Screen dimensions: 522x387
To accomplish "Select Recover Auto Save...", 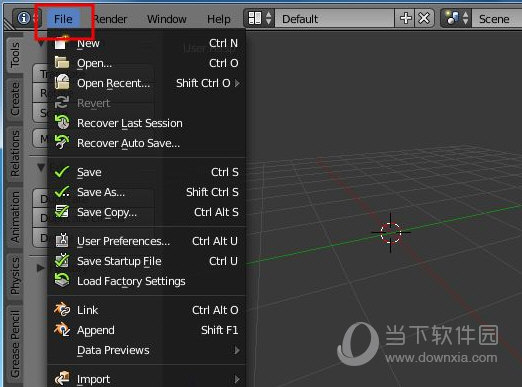I will point(147,143).
